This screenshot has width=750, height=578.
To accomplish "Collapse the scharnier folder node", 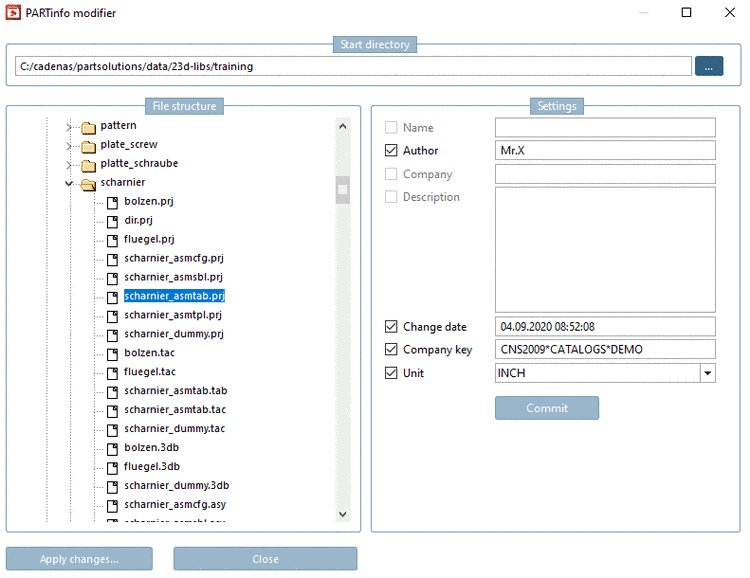I will click(x=69, y=183).
